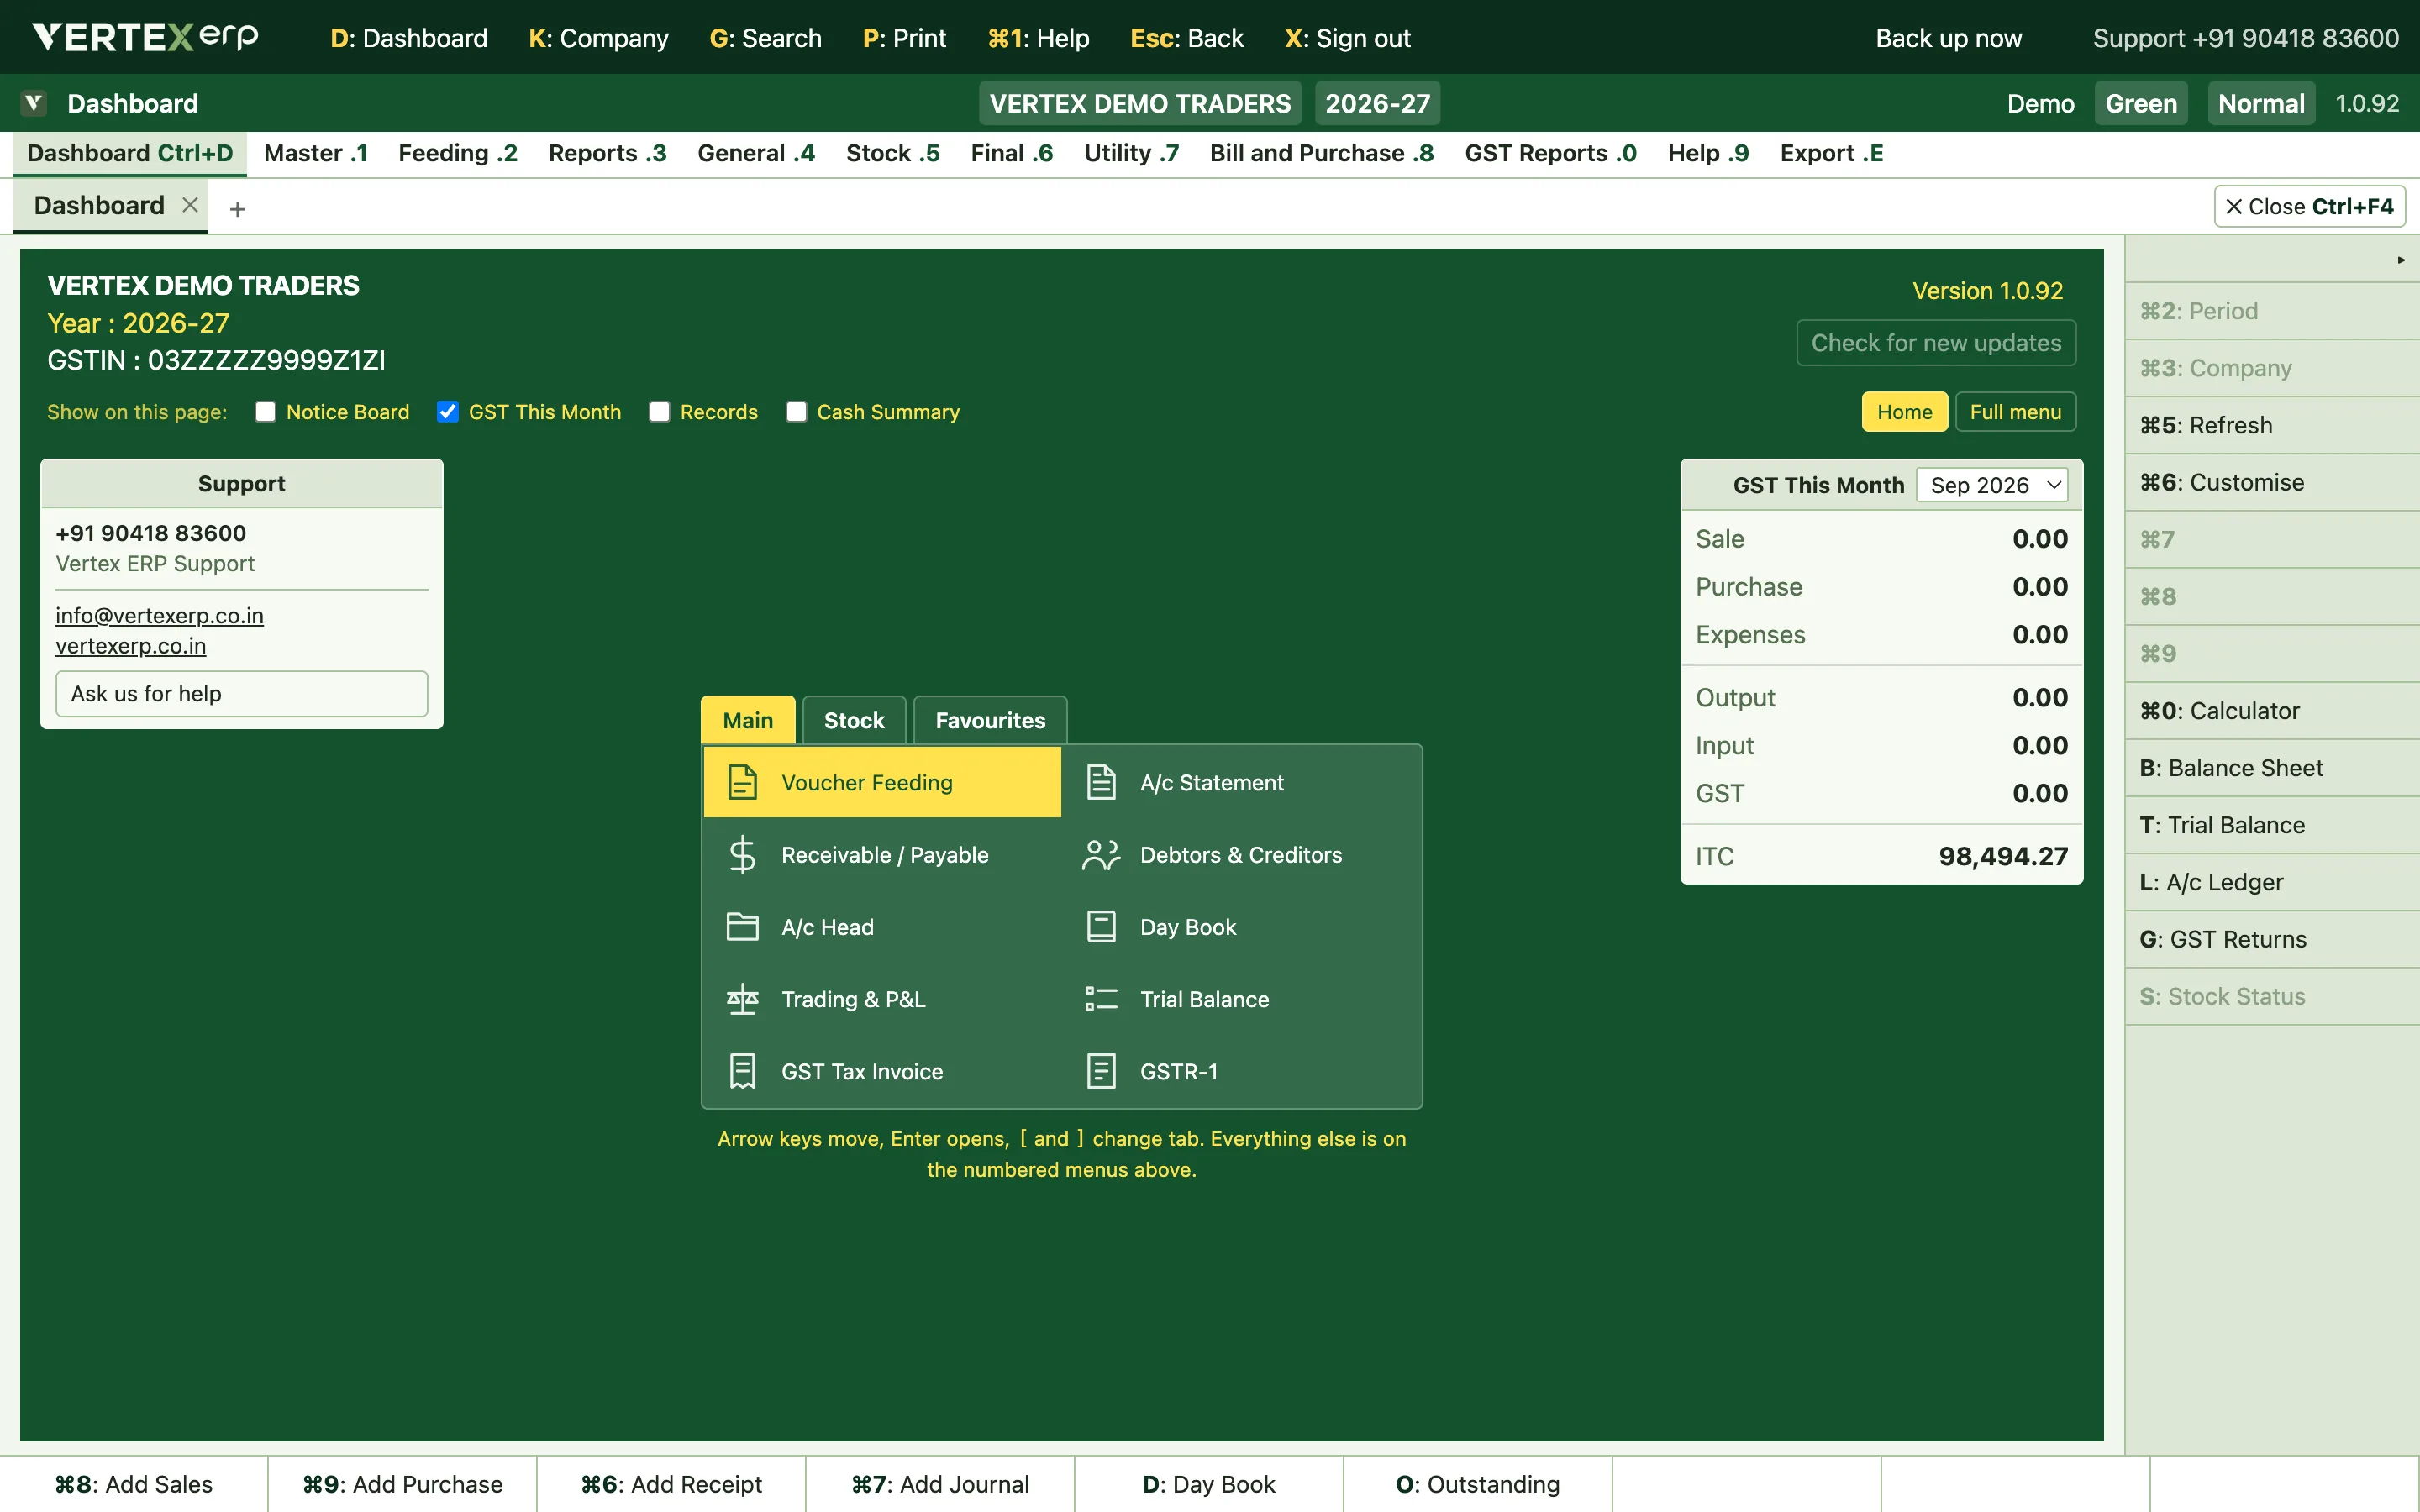Tick the Records checkbox
Viewport: 2420px width, 1512px height.
(x=659, y=412)
